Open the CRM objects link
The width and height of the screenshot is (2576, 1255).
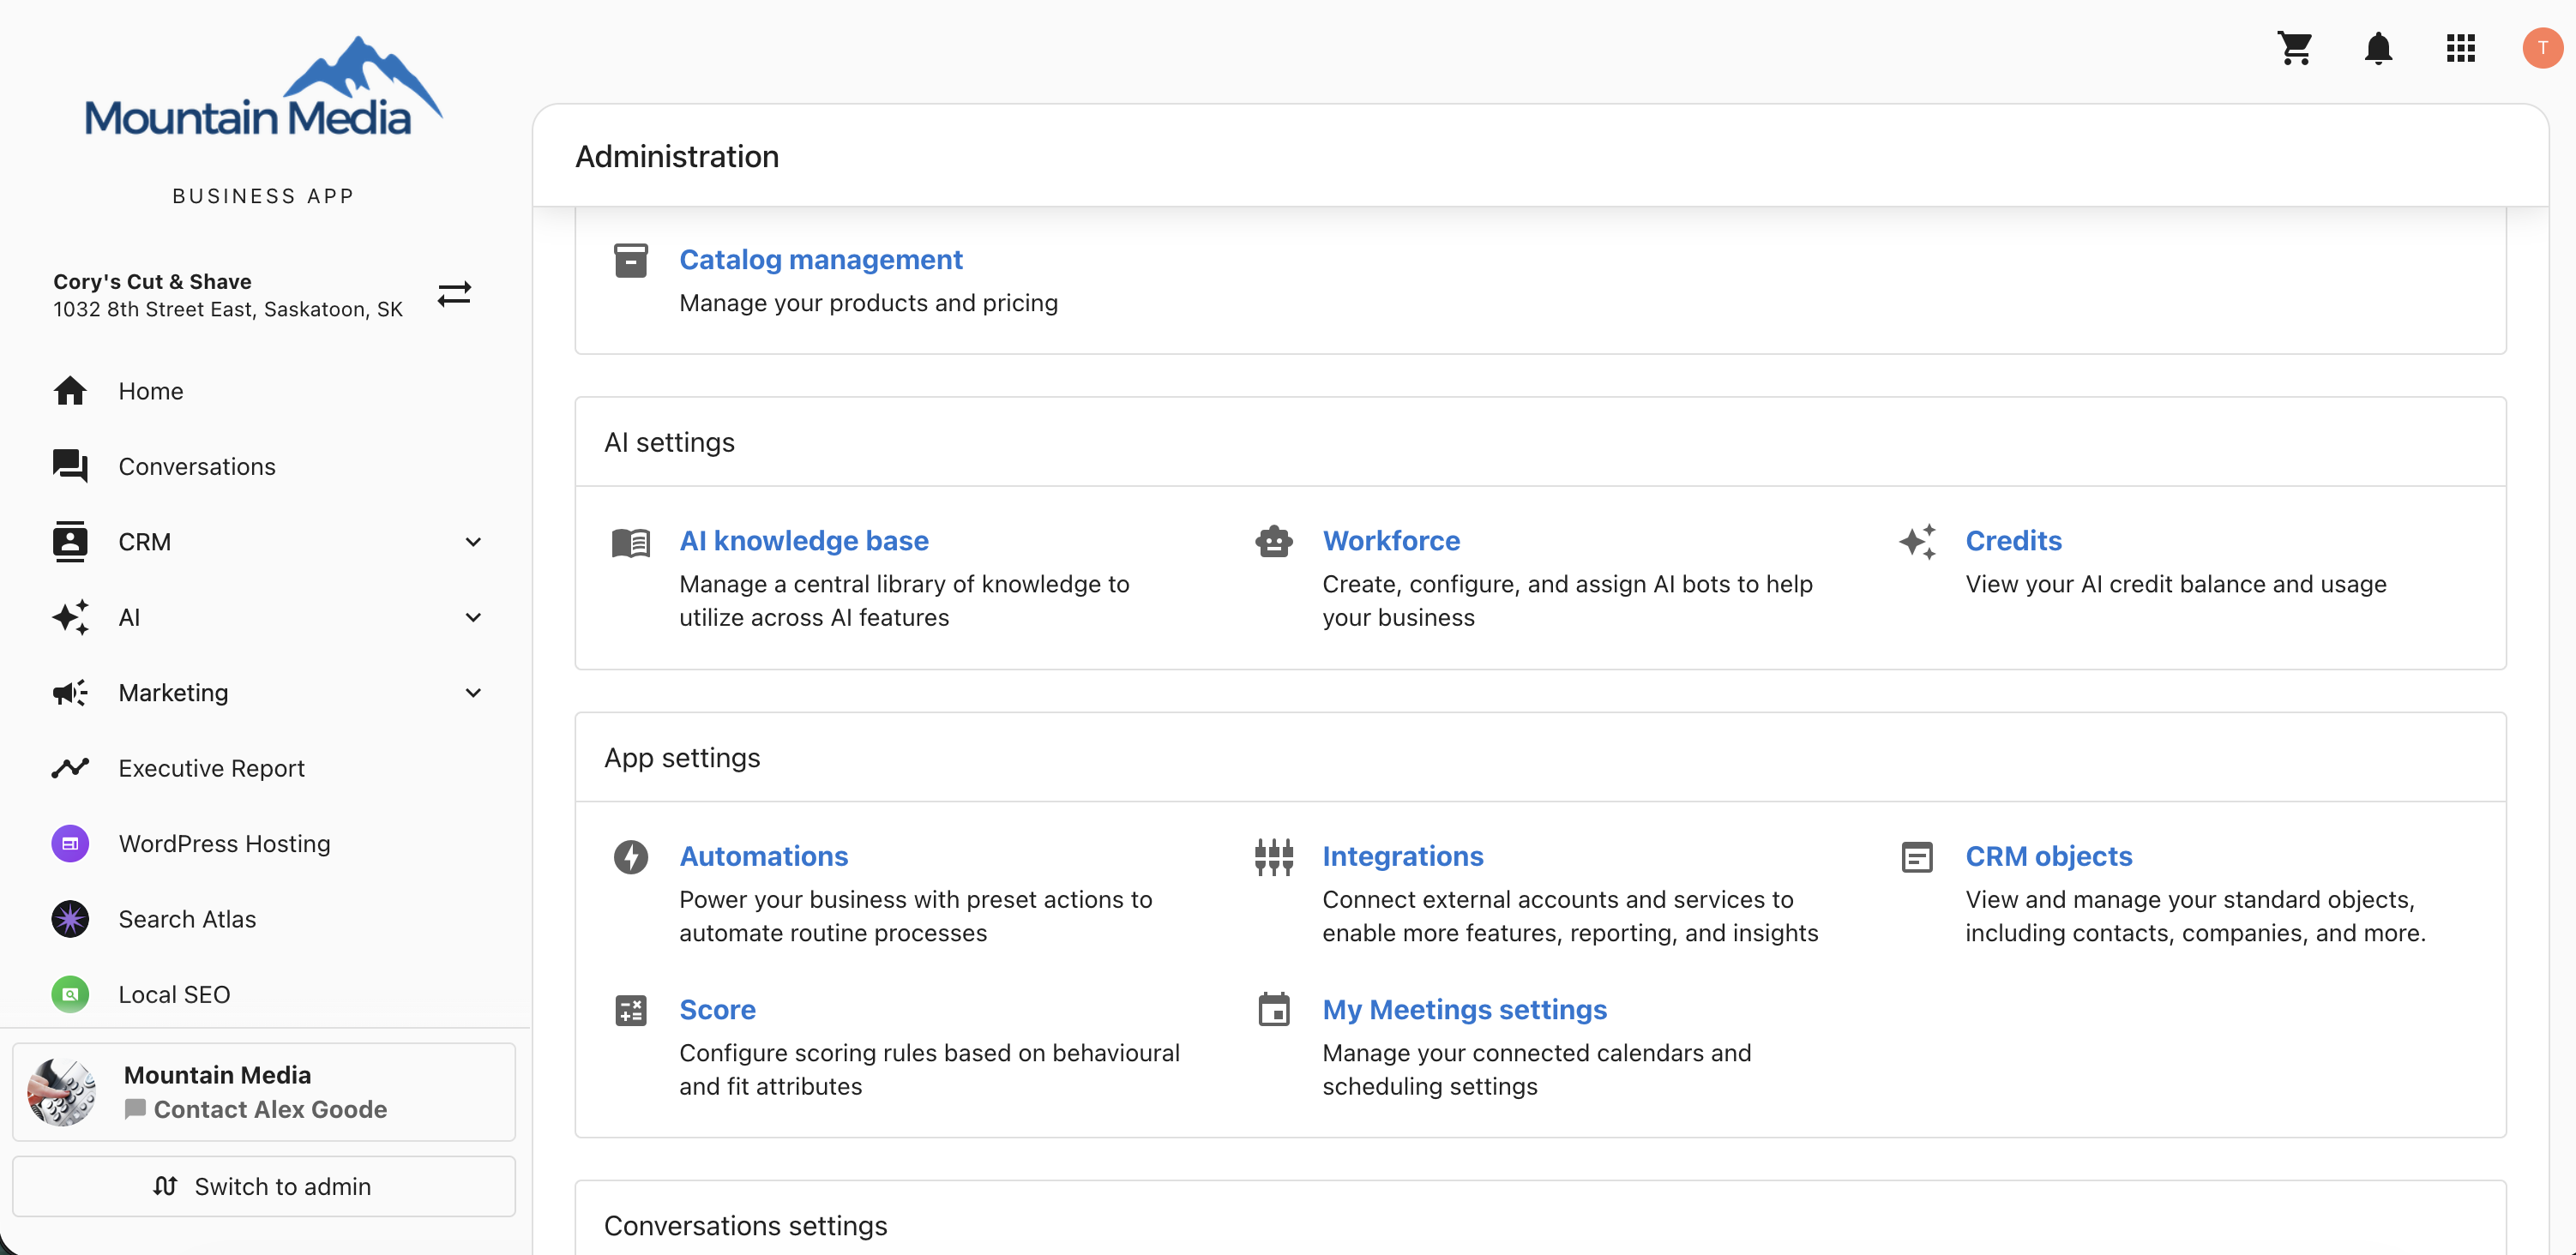[x=2048, y=856]
